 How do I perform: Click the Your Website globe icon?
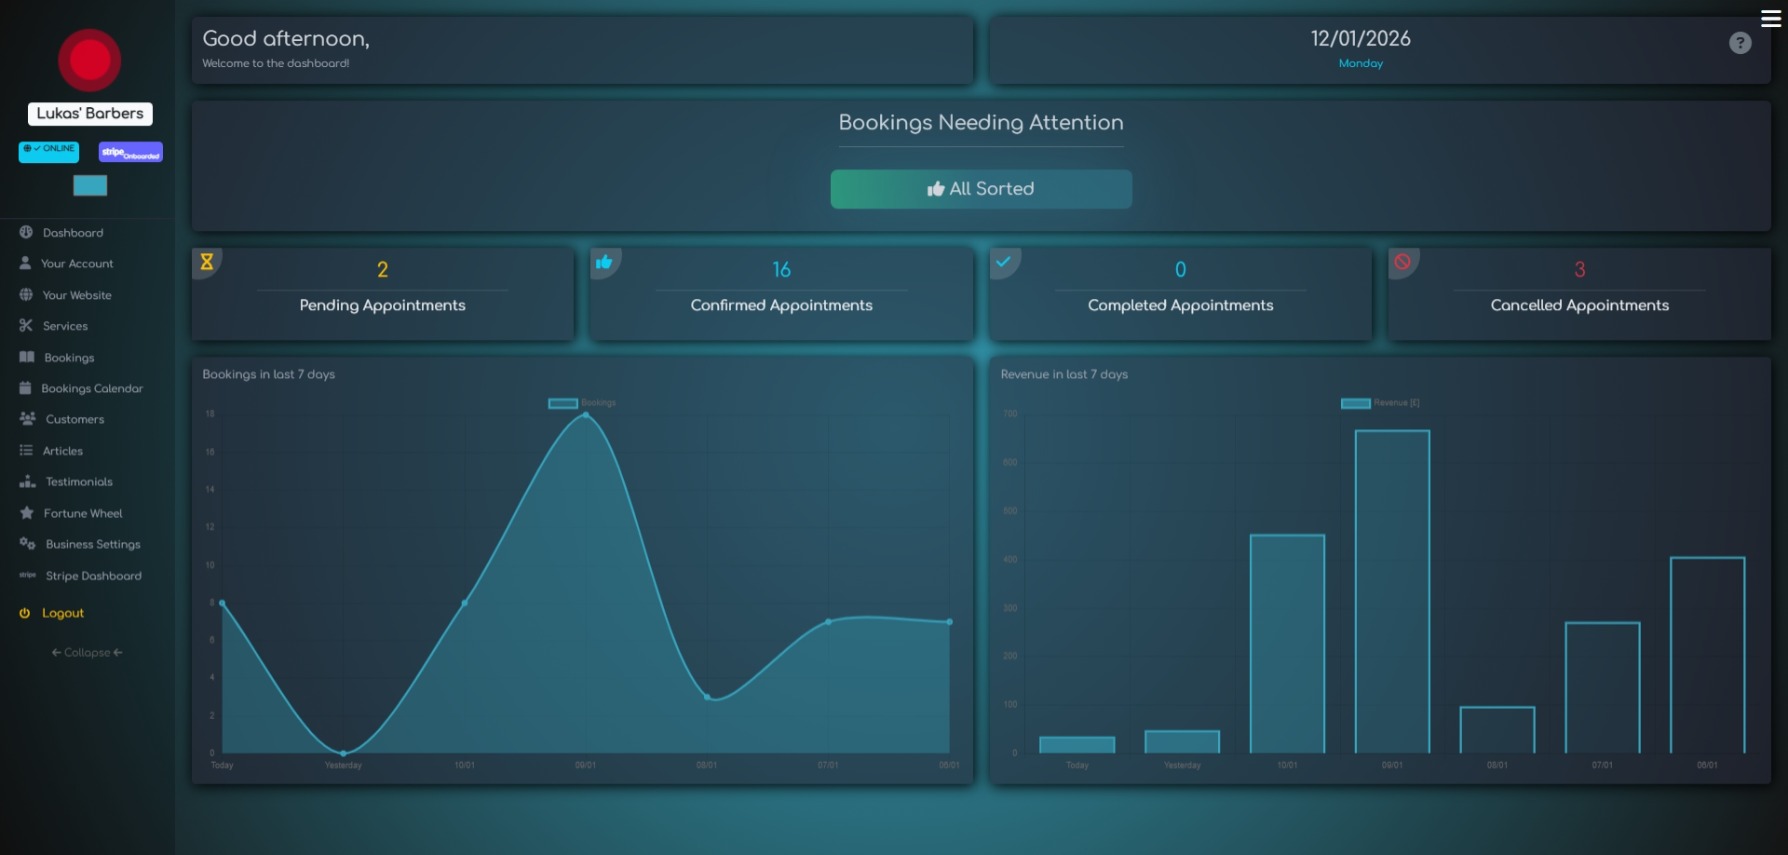[26, 295]
